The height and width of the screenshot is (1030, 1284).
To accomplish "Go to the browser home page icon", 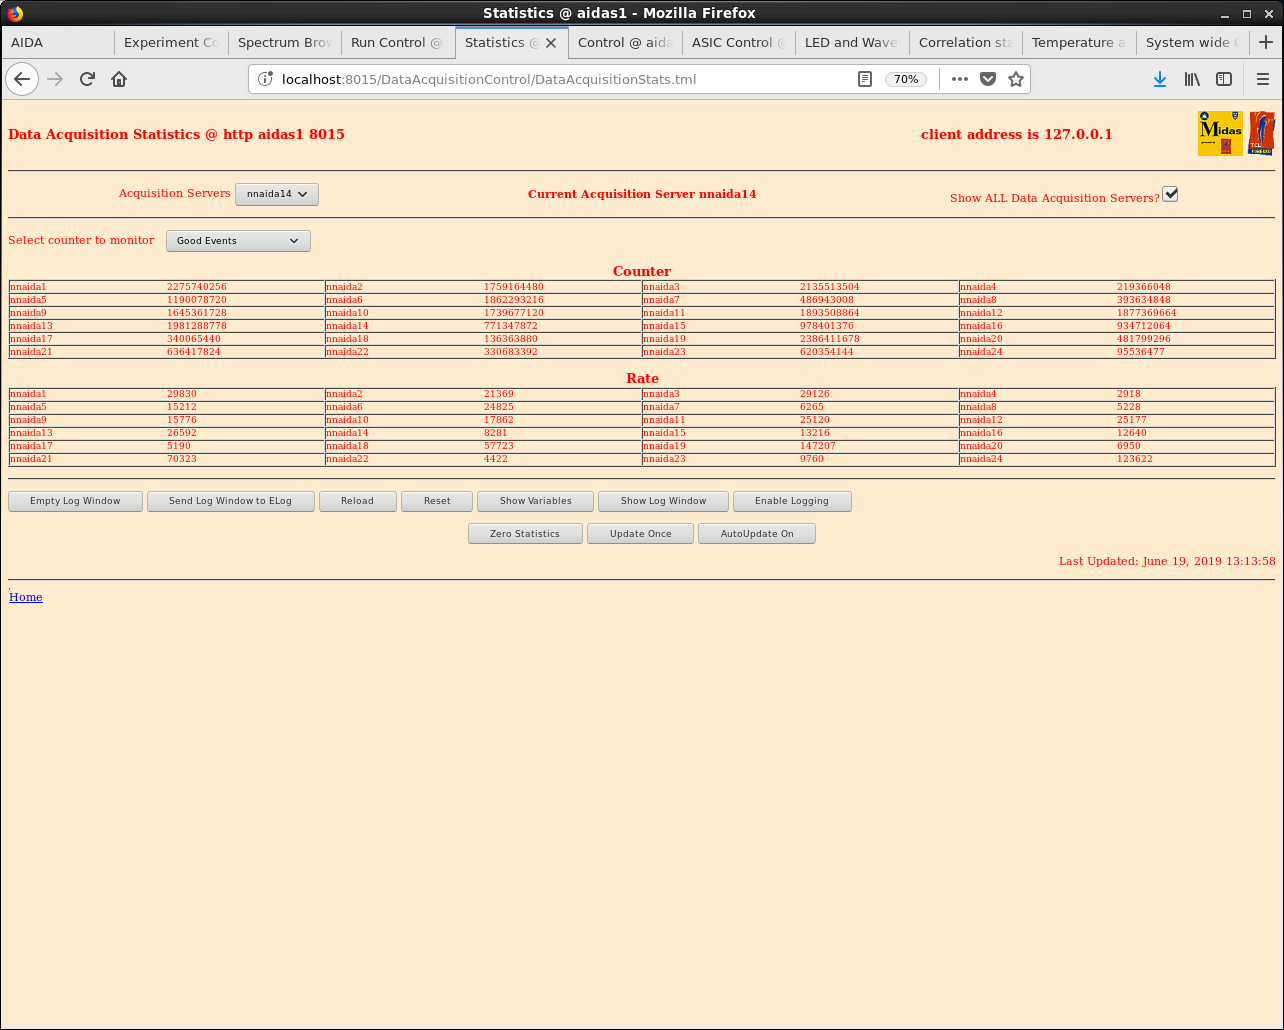I will coord(119,79).
